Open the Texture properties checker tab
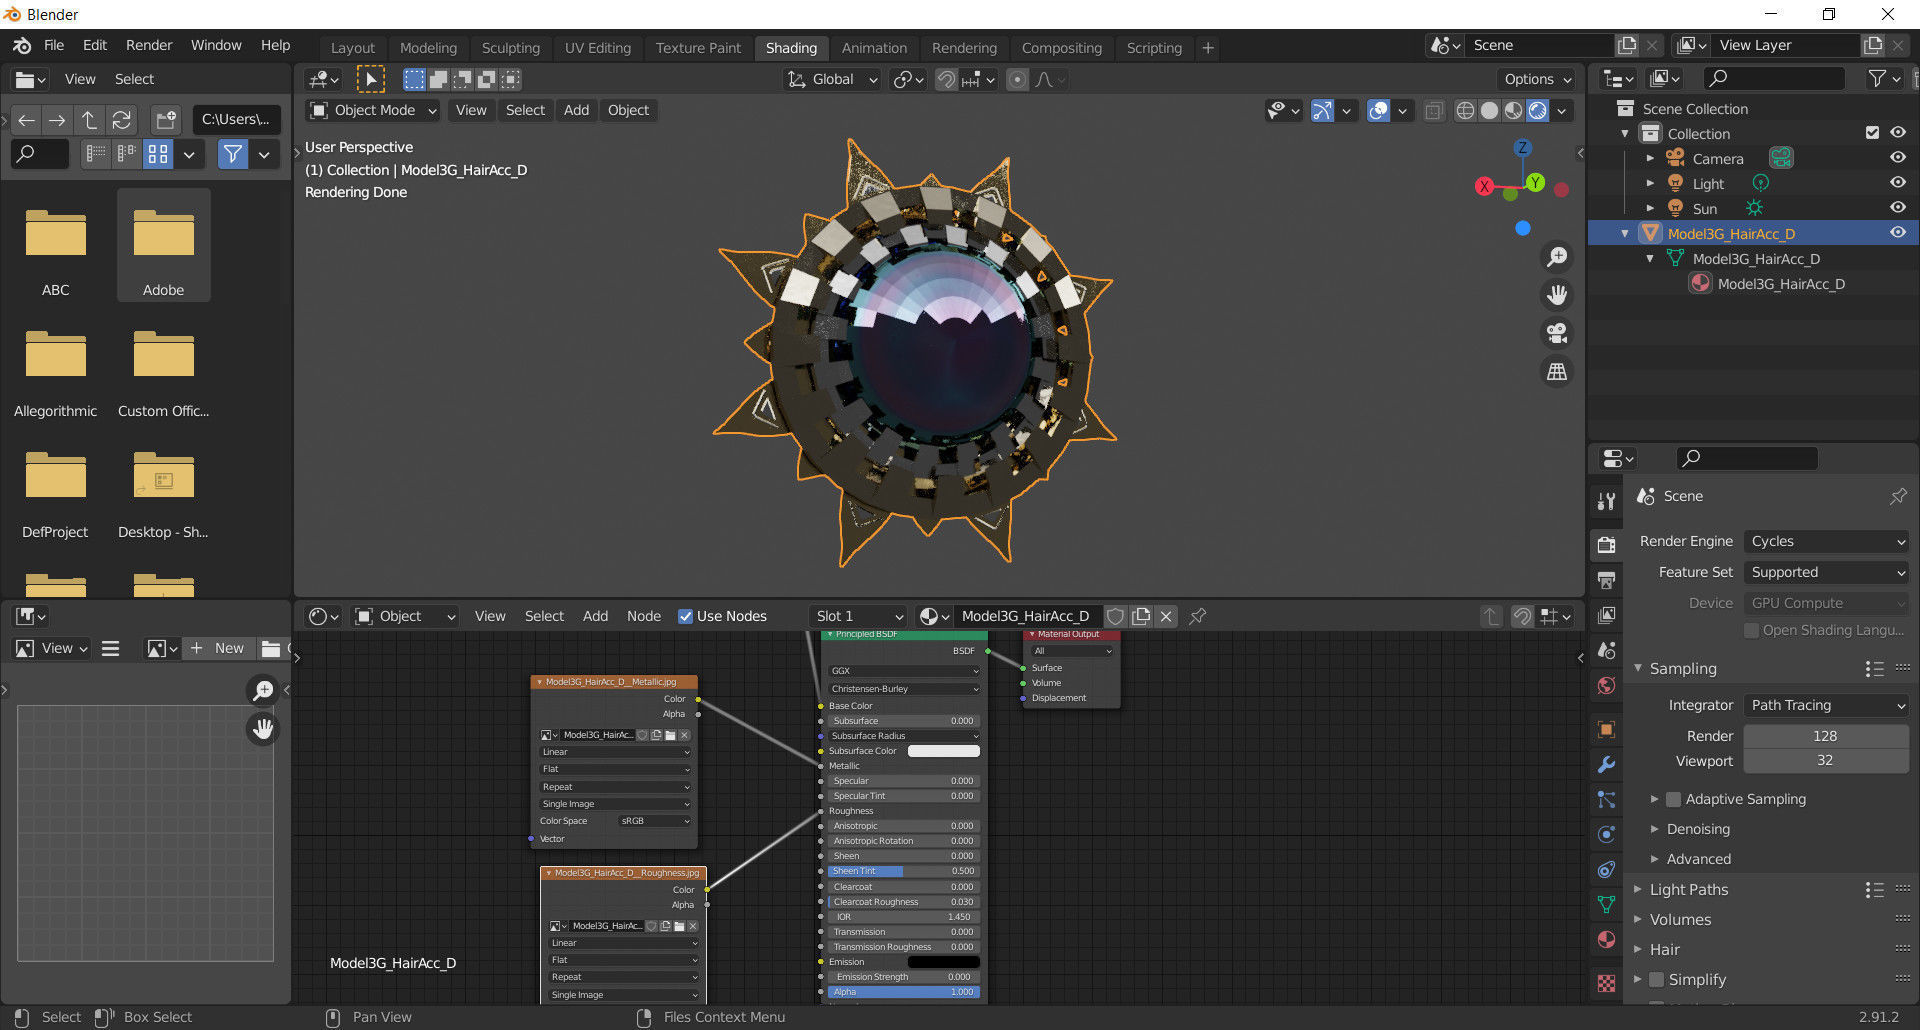The height and width of the screenshot is (1030, 1920). pyautogui.click(x=1606, y=983)
